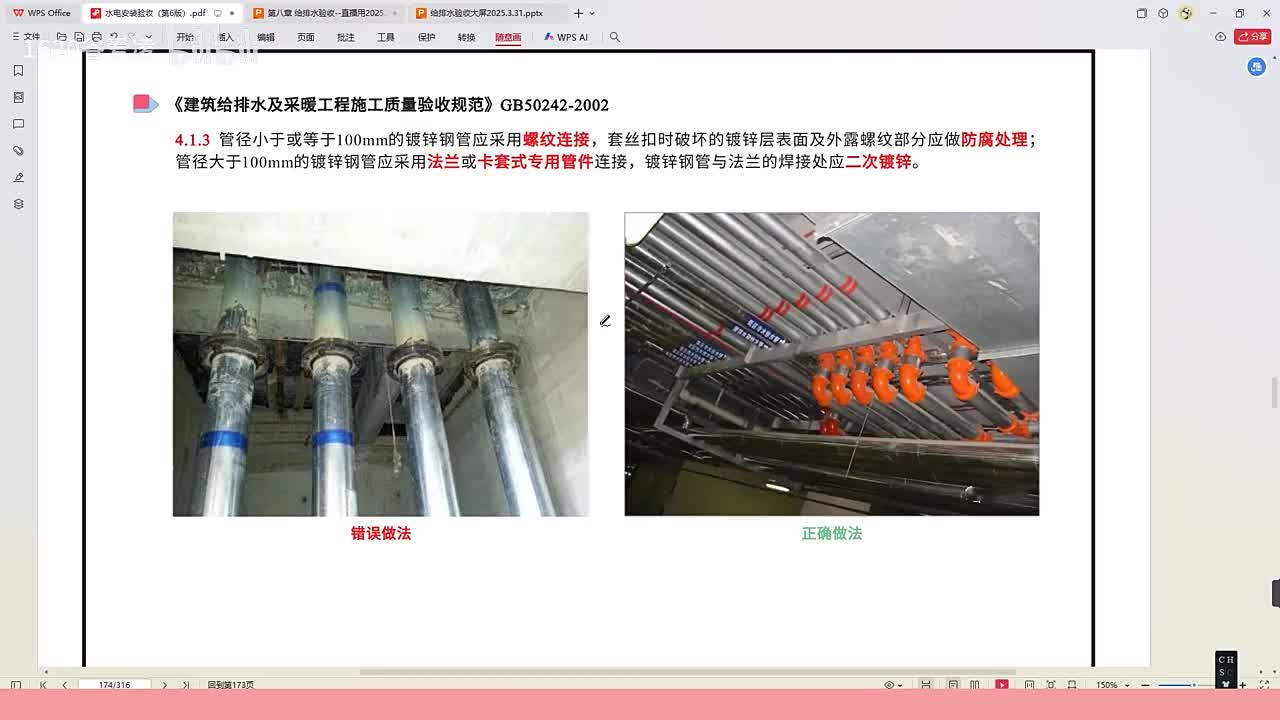Go to the first page

[43, 685]
